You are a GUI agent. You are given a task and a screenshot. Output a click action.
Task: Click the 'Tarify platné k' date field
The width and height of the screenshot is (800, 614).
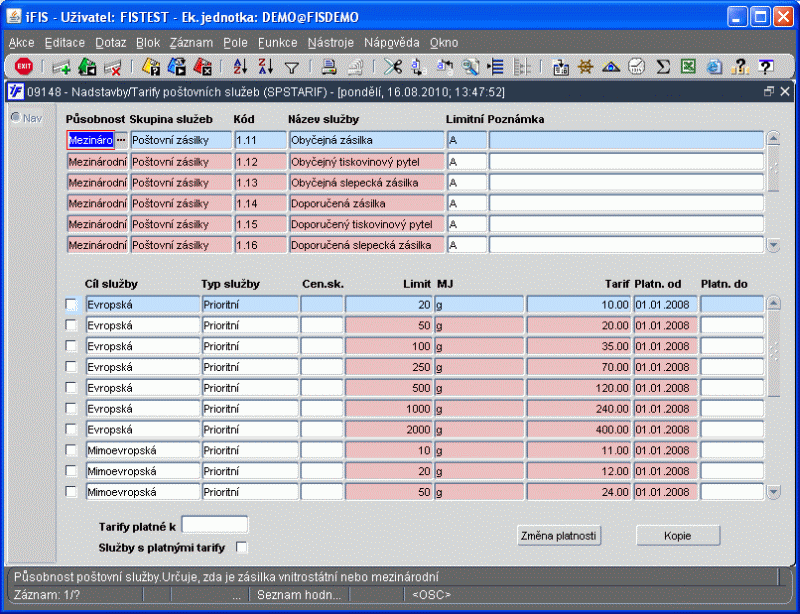tap(214, 525)
